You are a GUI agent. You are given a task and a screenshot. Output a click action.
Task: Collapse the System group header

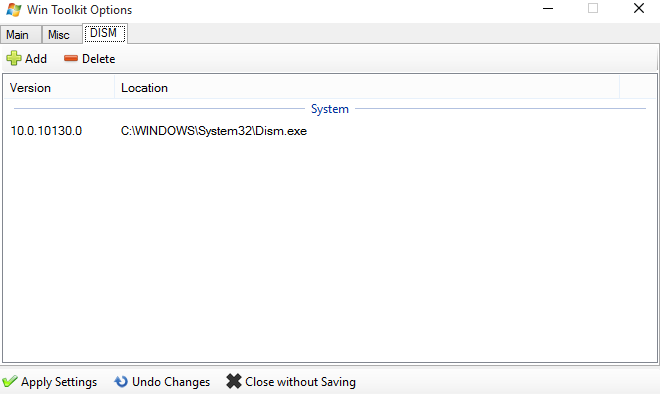(330, 109)
